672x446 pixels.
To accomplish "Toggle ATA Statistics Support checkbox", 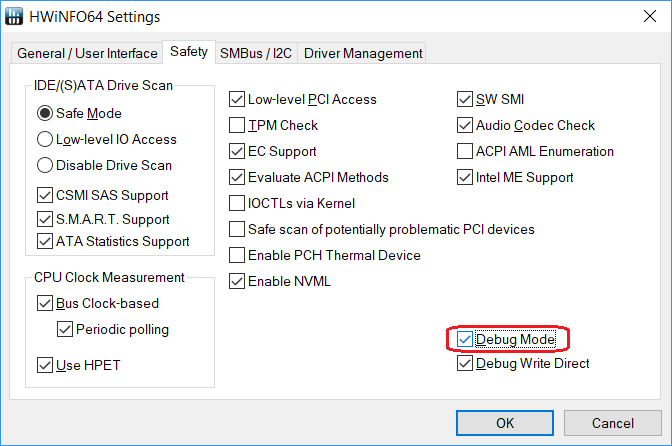I will click(x=45, y=241).
